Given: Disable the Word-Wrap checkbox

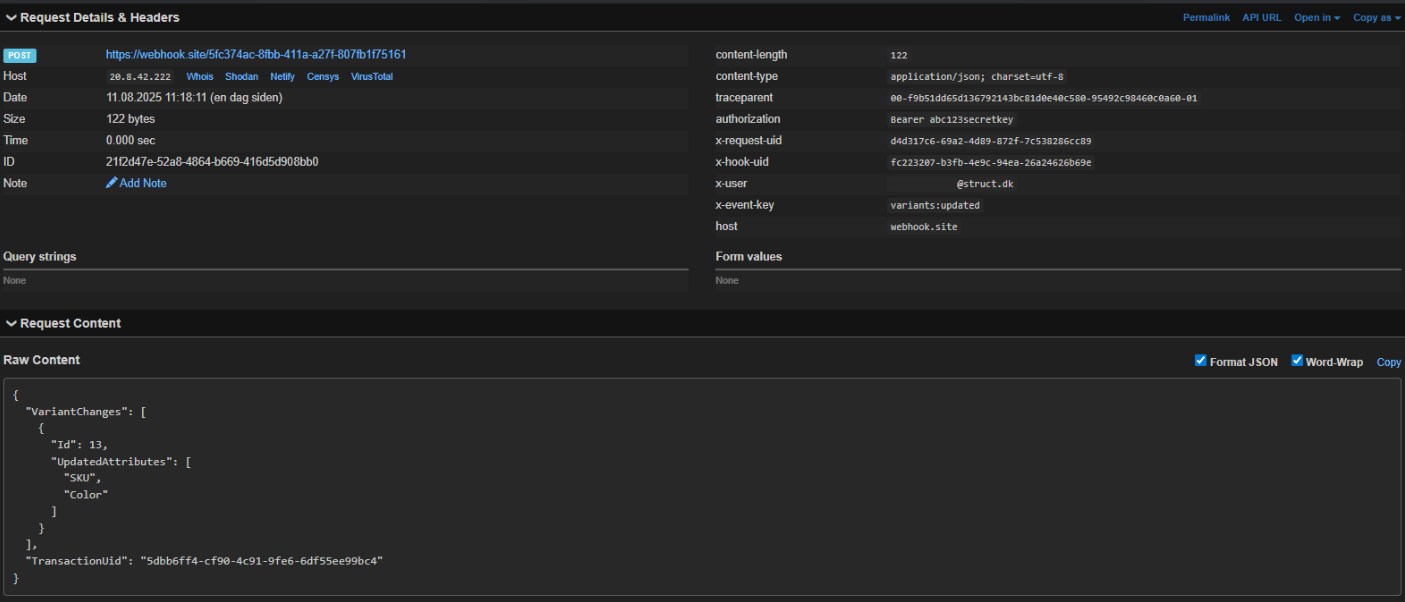Looking at the screenshot, I should tap(1297, 361).
